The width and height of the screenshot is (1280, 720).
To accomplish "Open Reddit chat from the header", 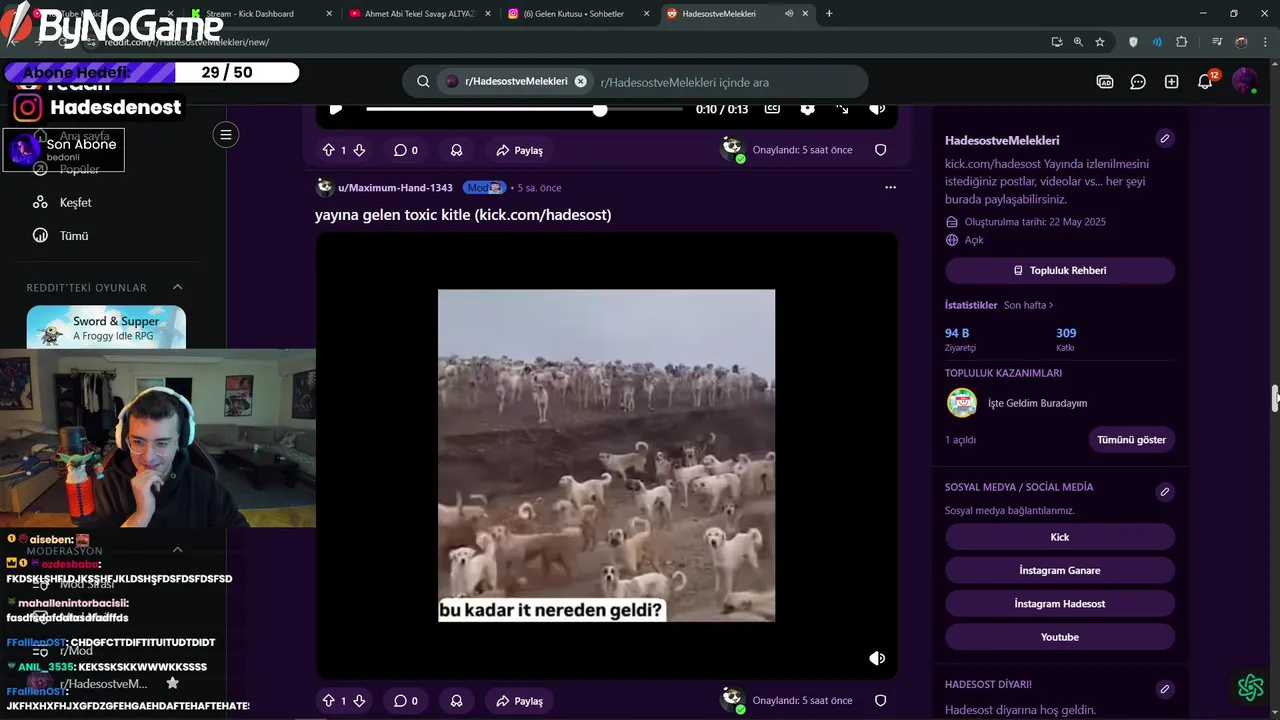I will pyautogui.click(x=1138, y=82).
